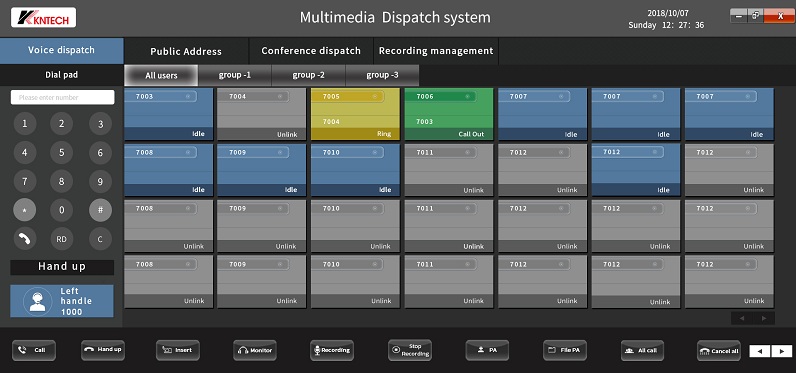The width and height of the screenshot is (796, 373).
Task: Click the RD redial key
Action: pos(61,239)
